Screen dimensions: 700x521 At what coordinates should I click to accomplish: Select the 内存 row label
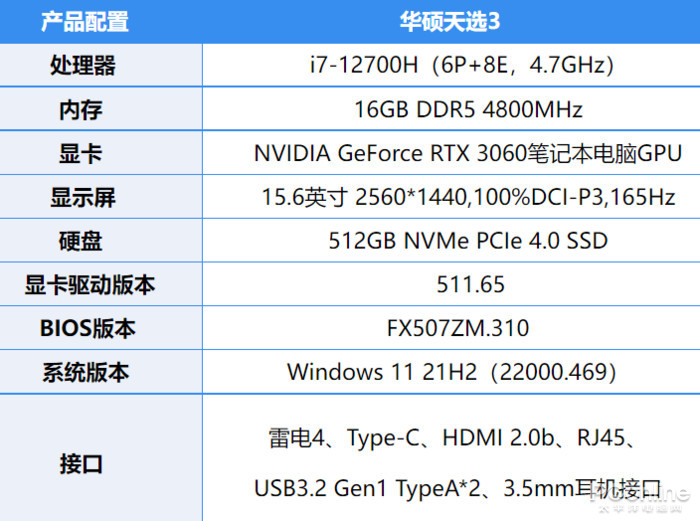point(84,110)
